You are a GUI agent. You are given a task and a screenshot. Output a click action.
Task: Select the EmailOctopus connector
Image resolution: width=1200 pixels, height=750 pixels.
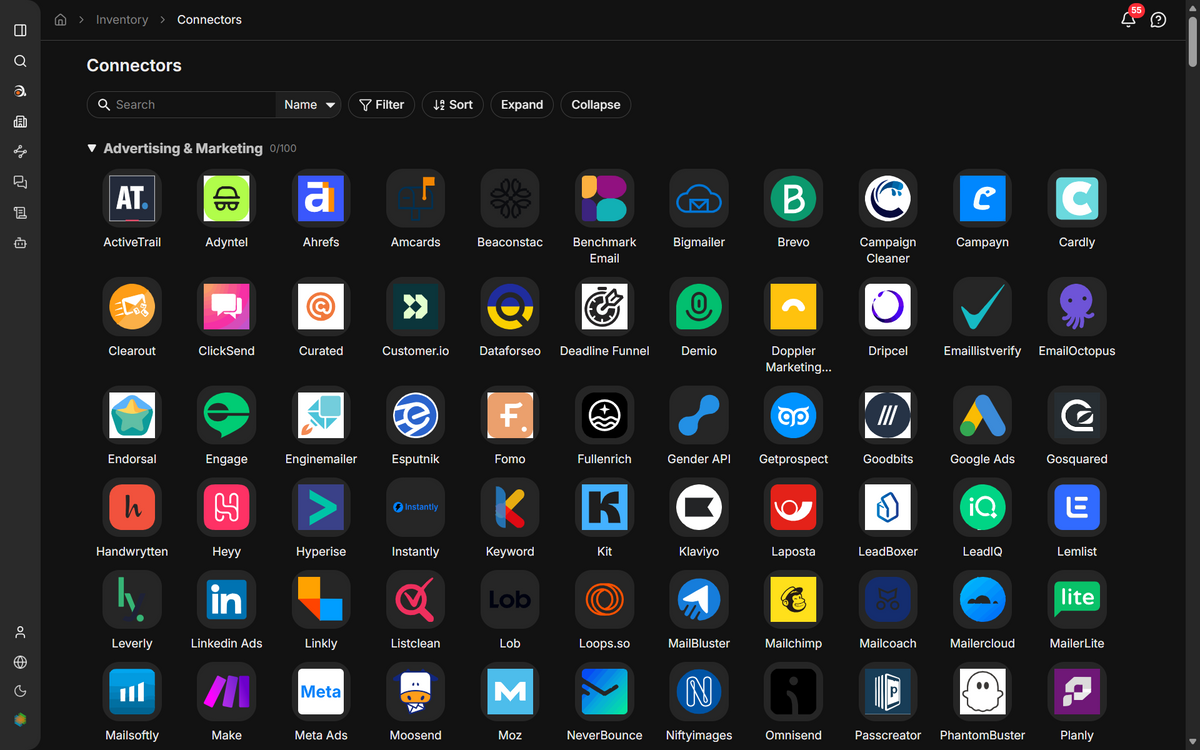tap(1077, 307)
